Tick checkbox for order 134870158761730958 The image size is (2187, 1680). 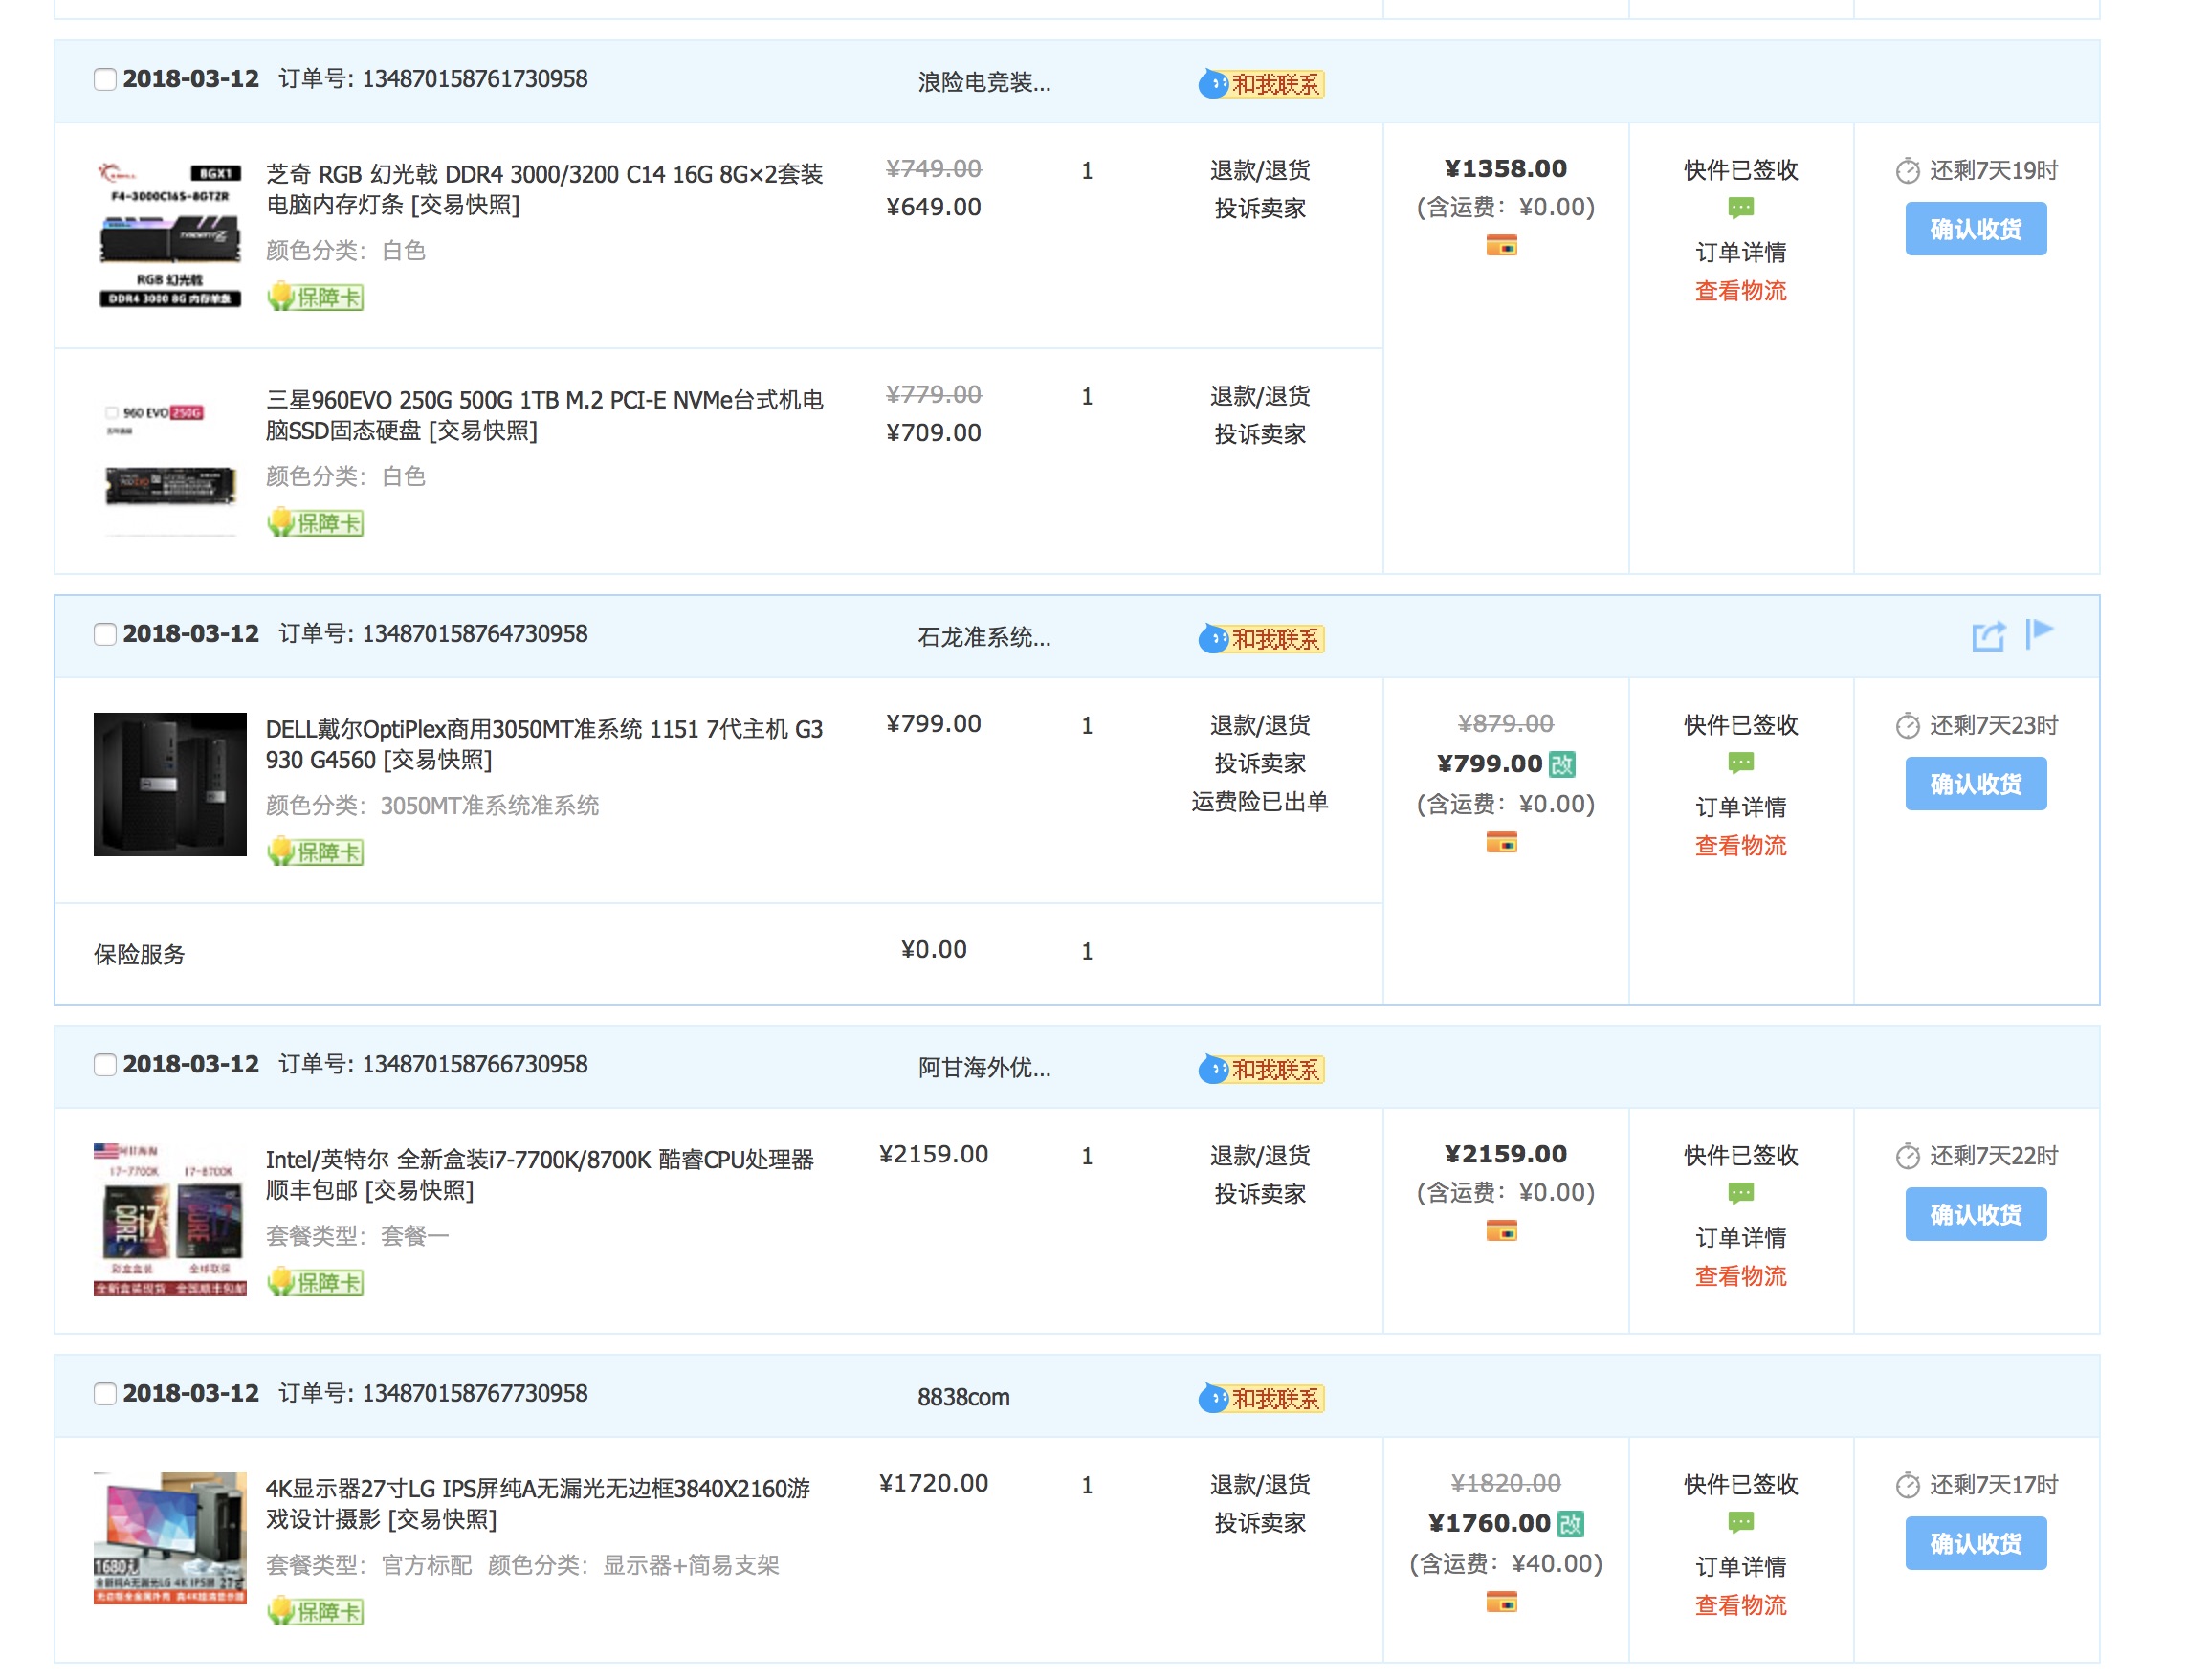(105, 79)
